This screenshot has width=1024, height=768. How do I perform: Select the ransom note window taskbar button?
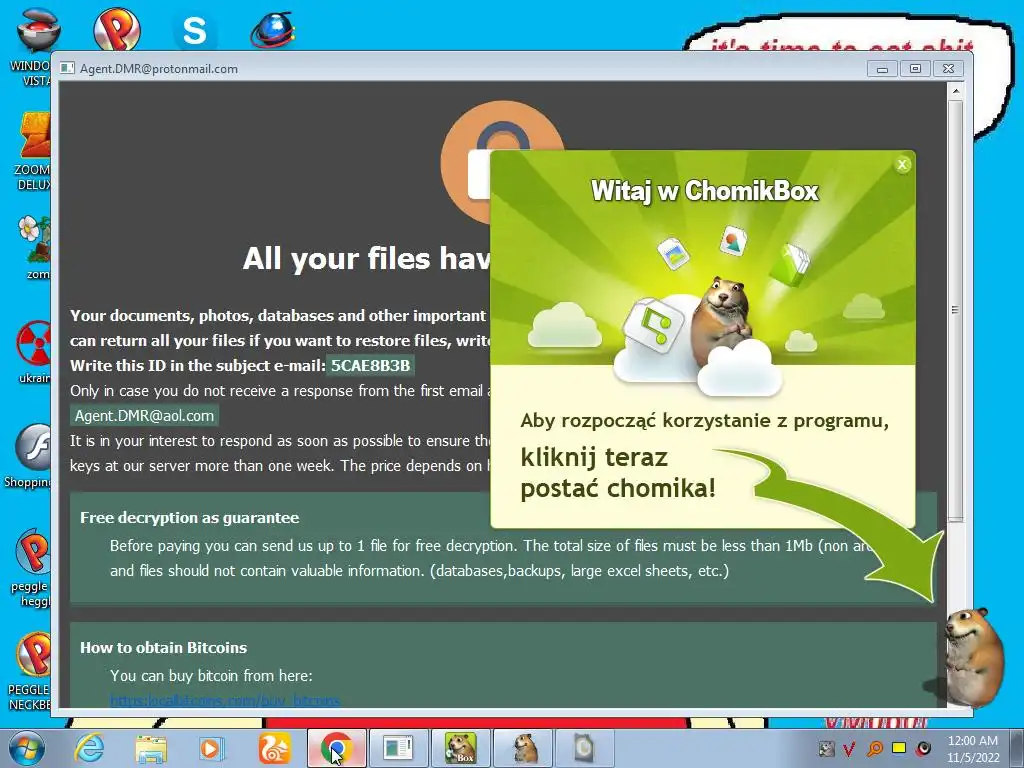pos(398,748)
